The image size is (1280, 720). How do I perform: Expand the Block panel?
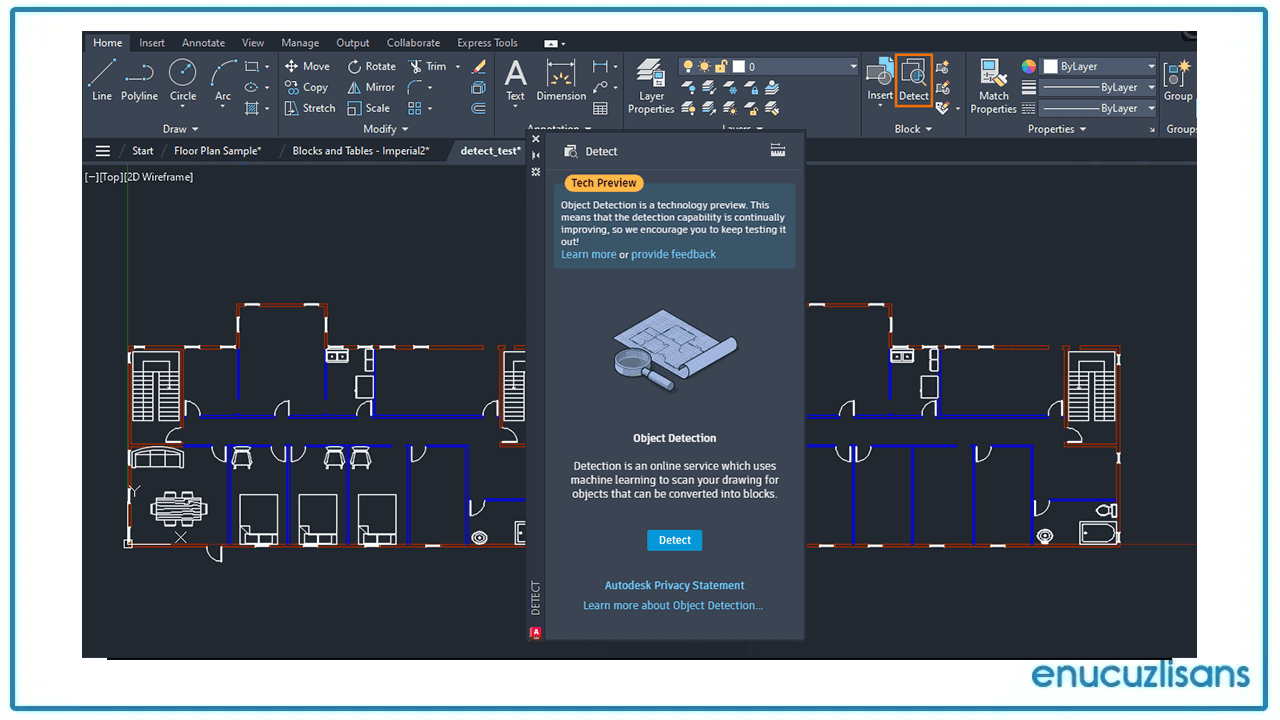tap(913, 129)
